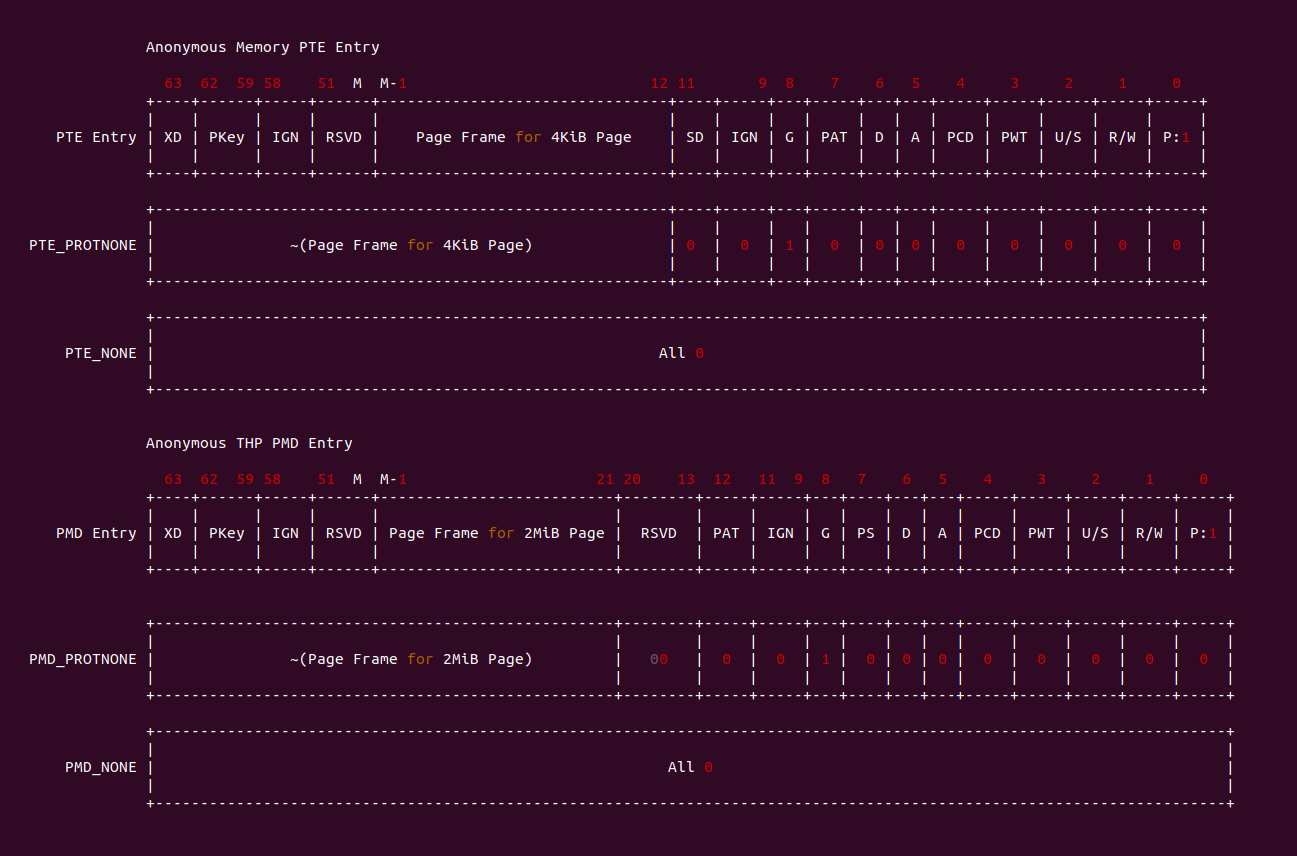Select the PTE_PROTNONE row label
The width and height of the screenshot is (1297, 856).
click(x=83, y=245)
